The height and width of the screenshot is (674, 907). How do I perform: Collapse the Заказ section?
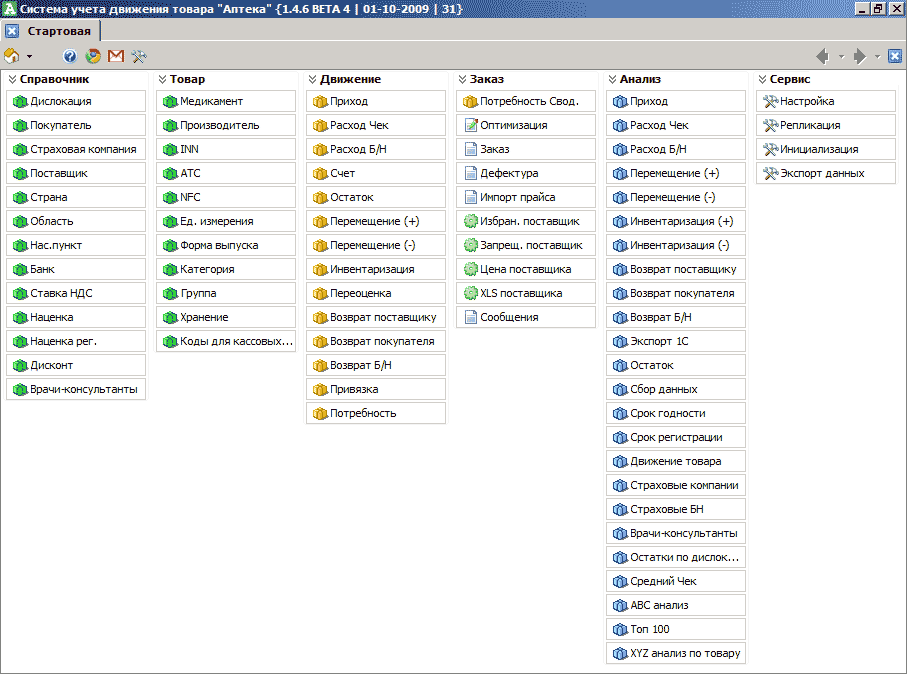[x=462, y=79]
